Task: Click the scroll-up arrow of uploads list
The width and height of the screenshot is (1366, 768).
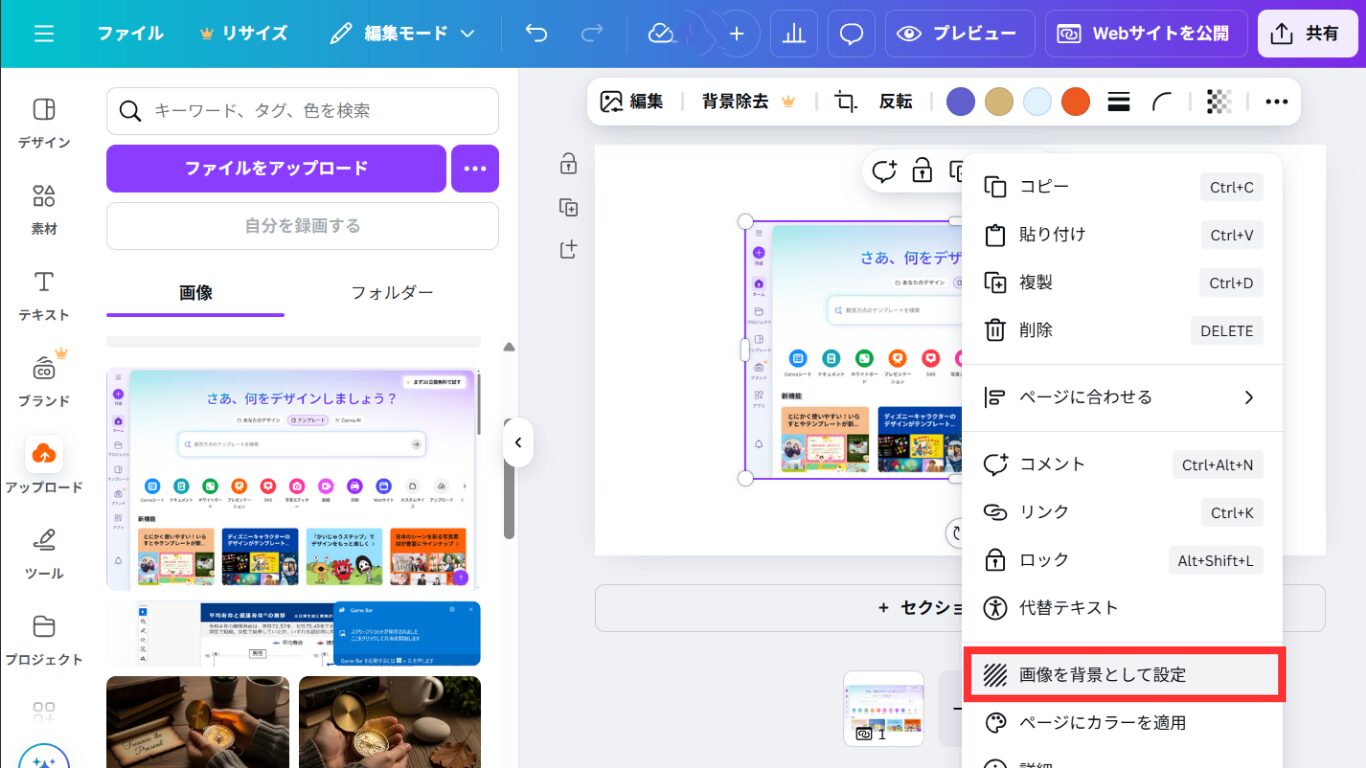Action: (x=509, y=347)
